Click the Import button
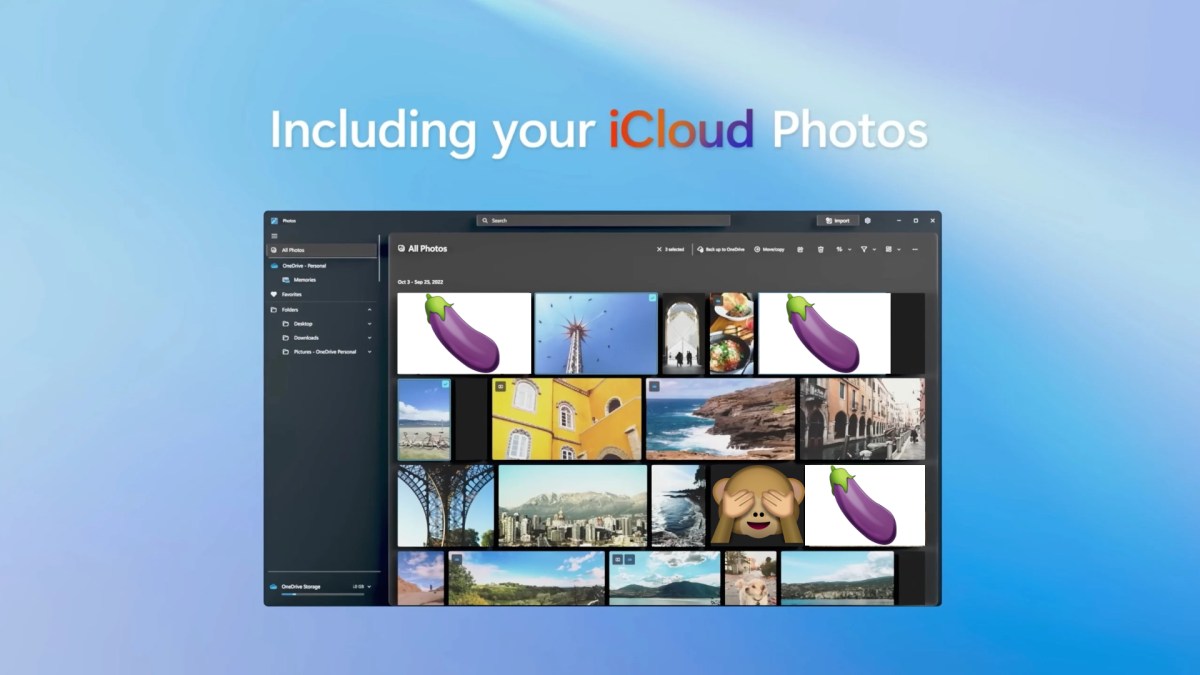Screen dimensions: 1200x675 tap(837, 220)
